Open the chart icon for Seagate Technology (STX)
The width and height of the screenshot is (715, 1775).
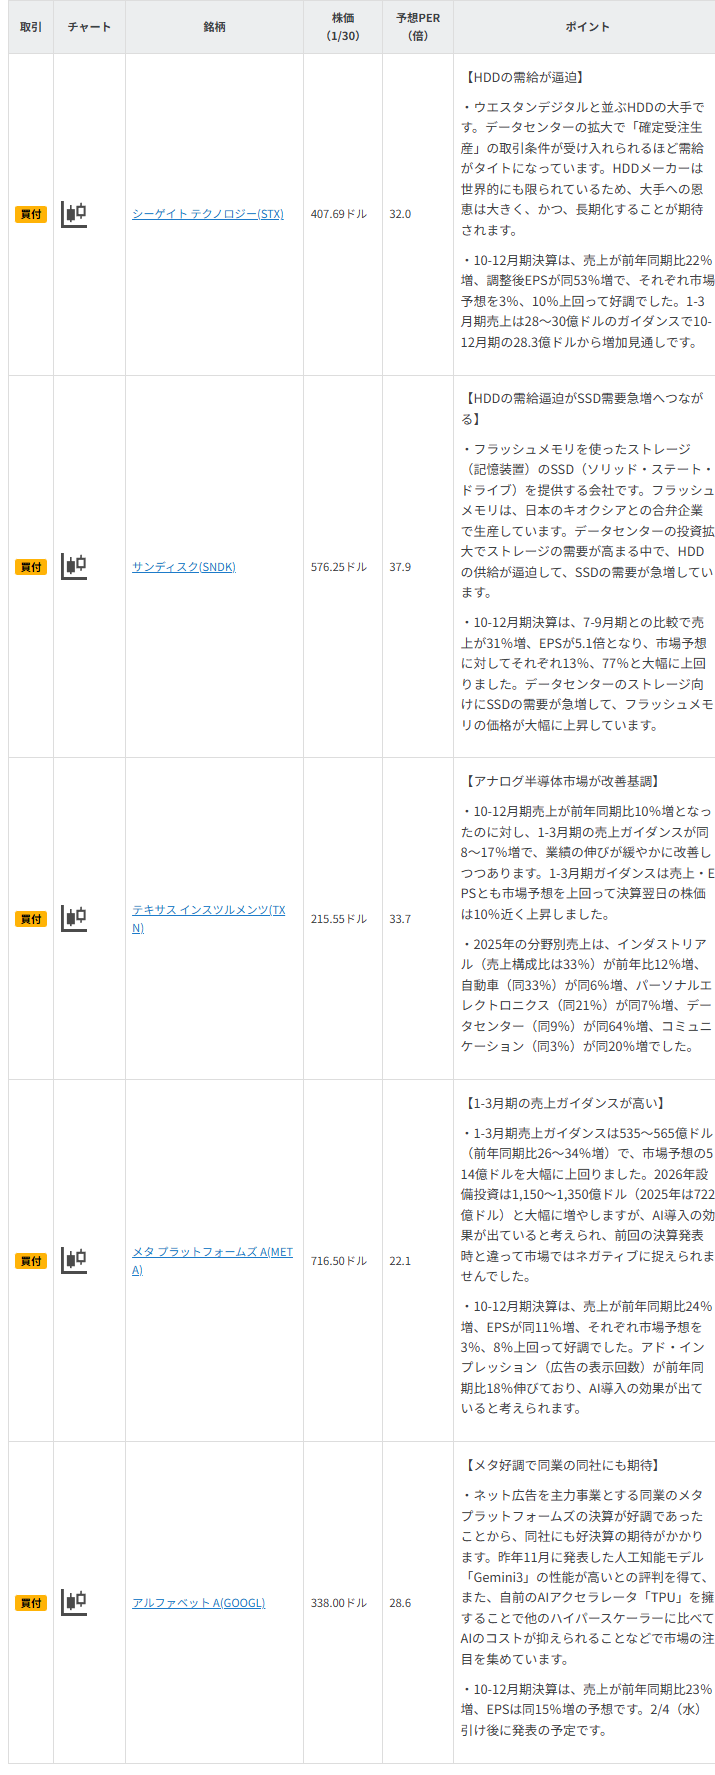(x=74, y=214)
